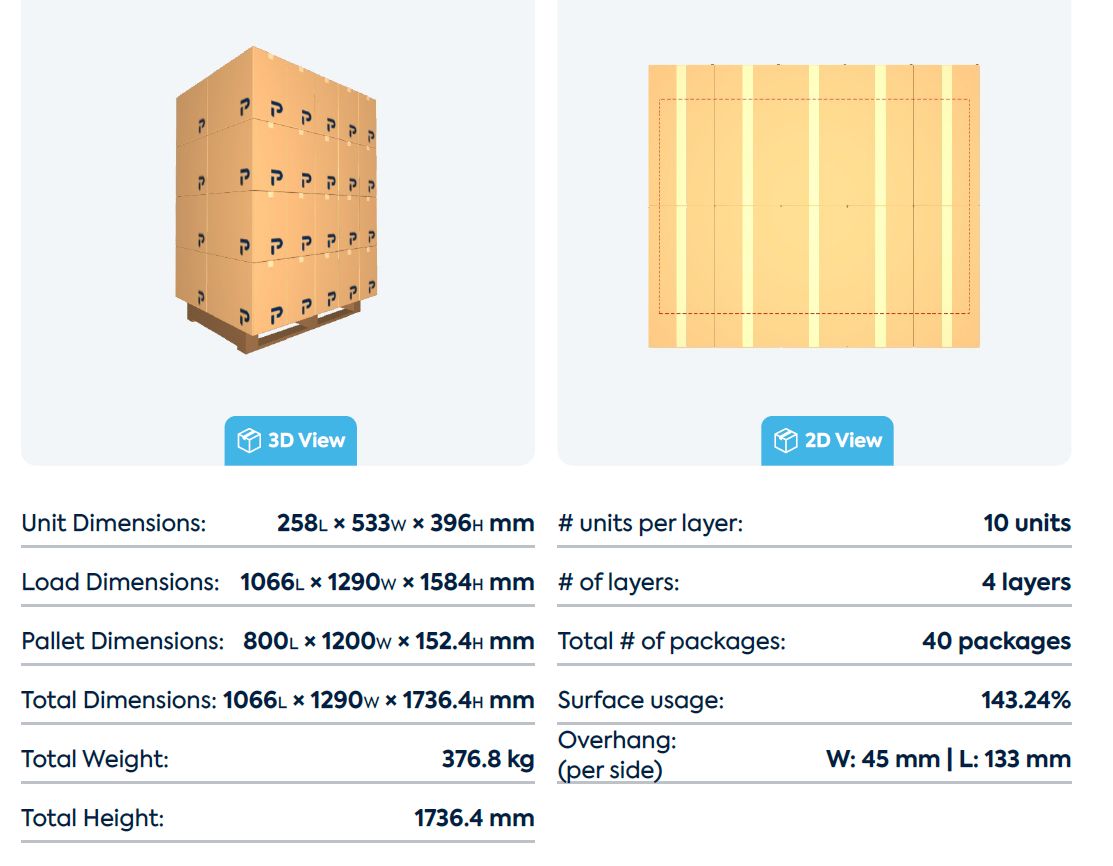This screenshot has height=866, width=1113.
Task: Select the 40 packages total value
Action: coord(997,641)
